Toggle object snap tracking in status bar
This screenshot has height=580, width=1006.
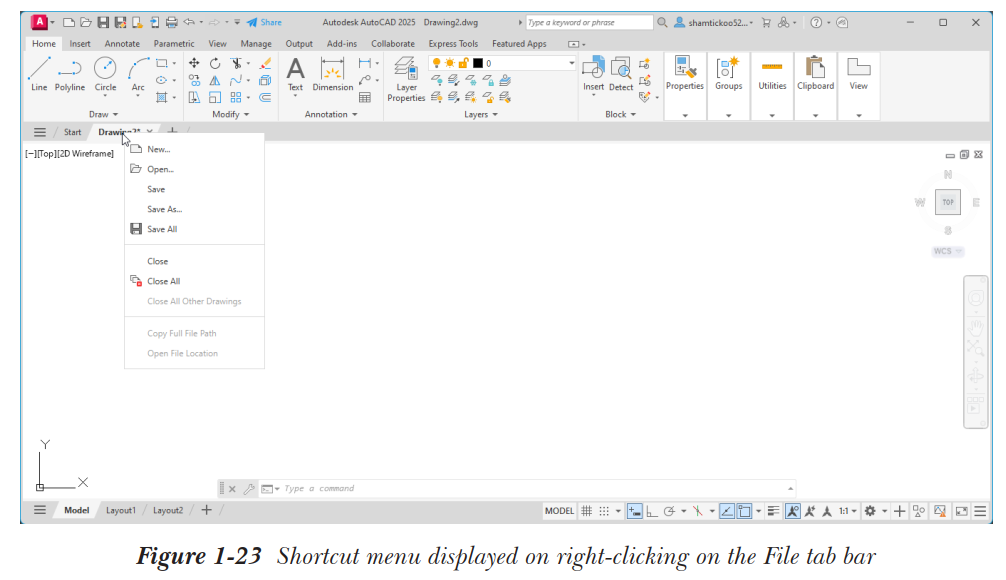pos(727,511)
